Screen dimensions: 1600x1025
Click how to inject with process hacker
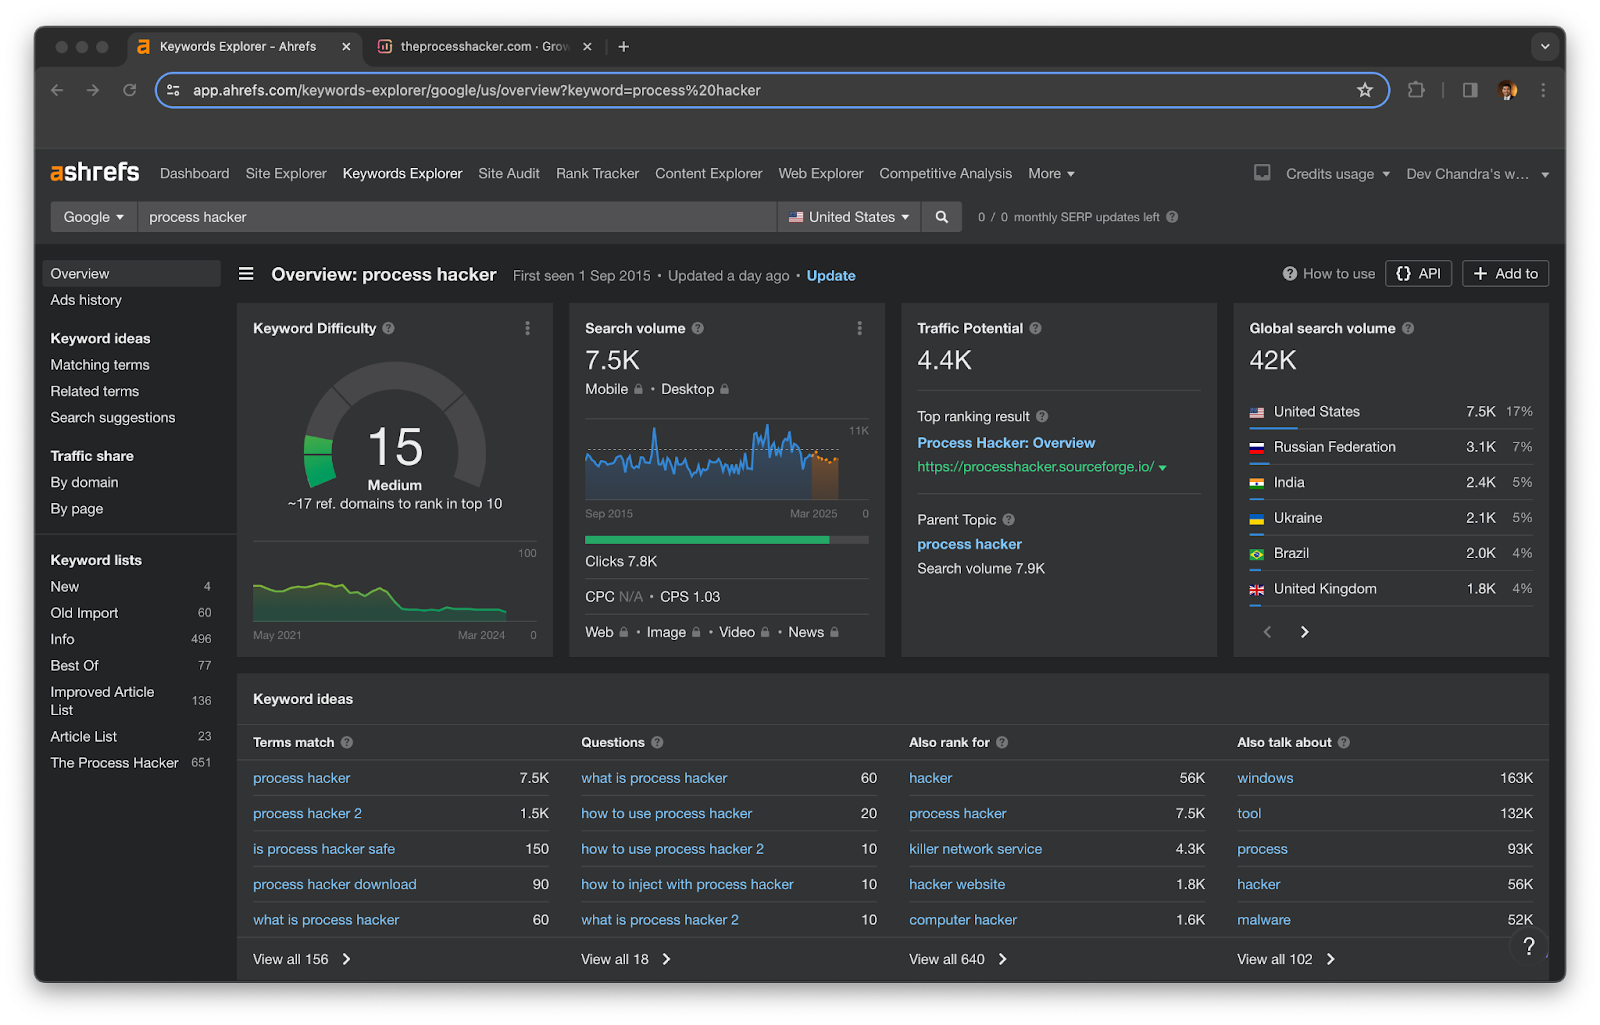click(687, 884)
